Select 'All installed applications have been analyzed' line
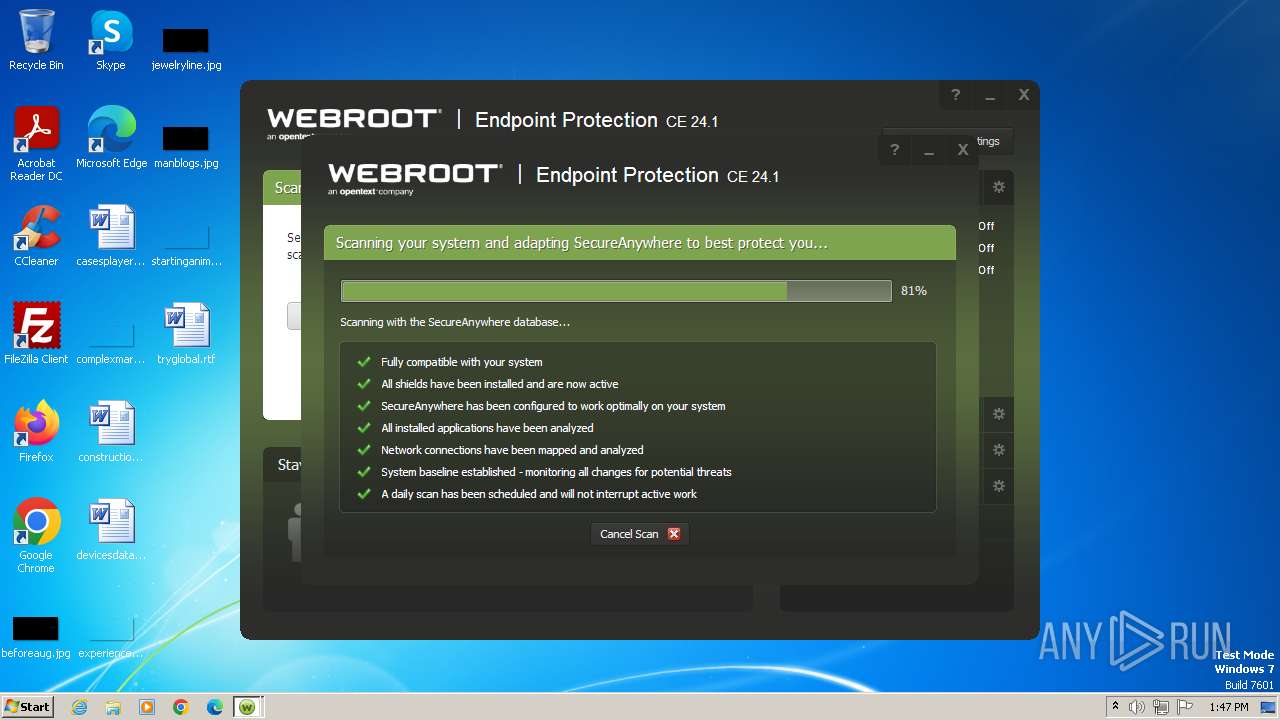The image size is (1280, 720). coord(487,428)
